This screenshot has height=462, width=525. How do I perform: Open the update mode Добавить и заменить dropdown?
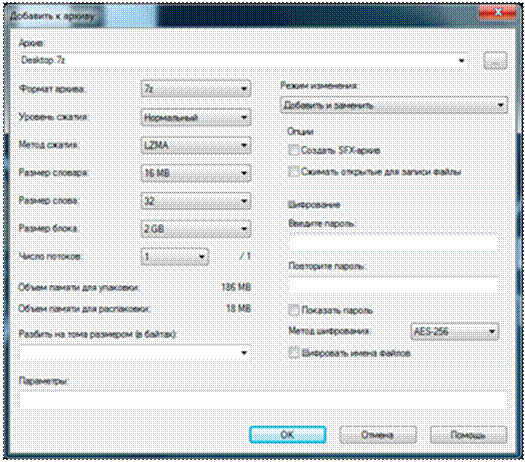point(394,105)
